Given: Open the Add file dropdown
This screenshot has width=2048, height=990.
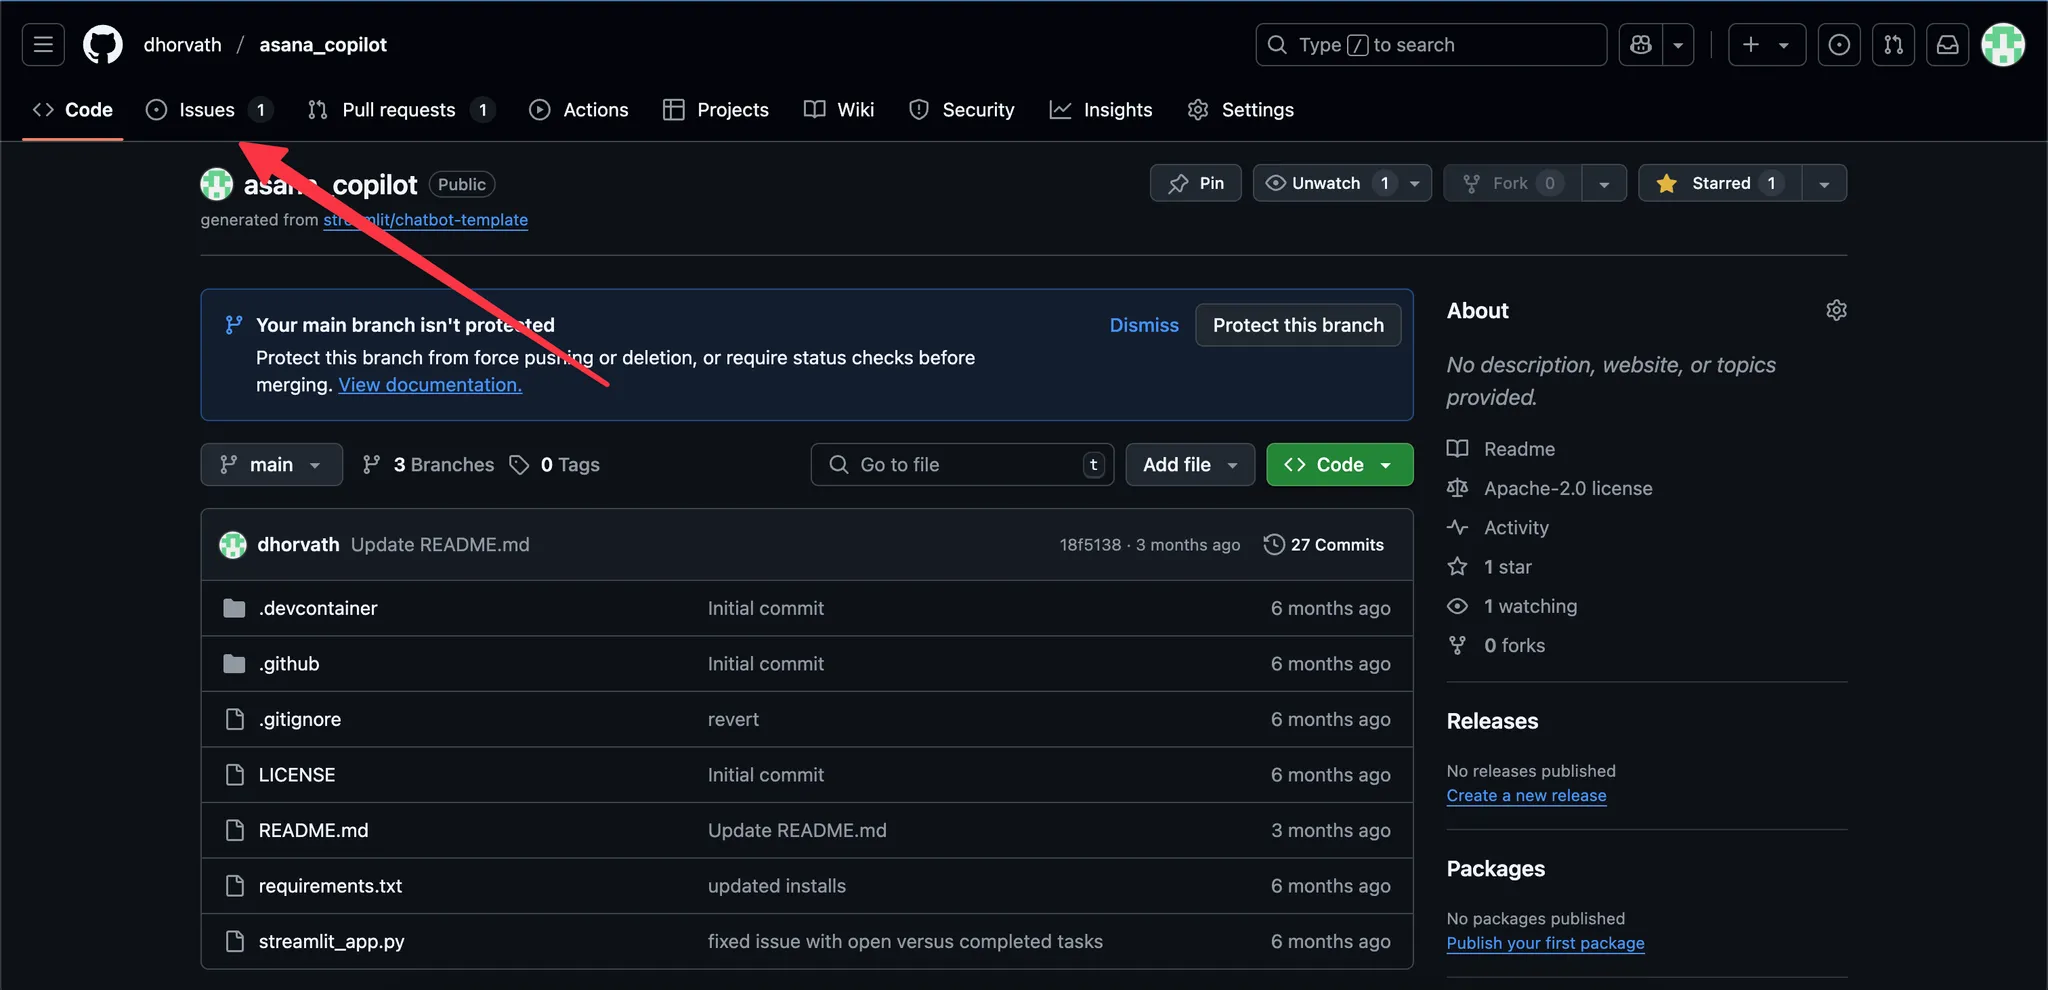Looking at the screenshot, I should [x=1190, y=465].
